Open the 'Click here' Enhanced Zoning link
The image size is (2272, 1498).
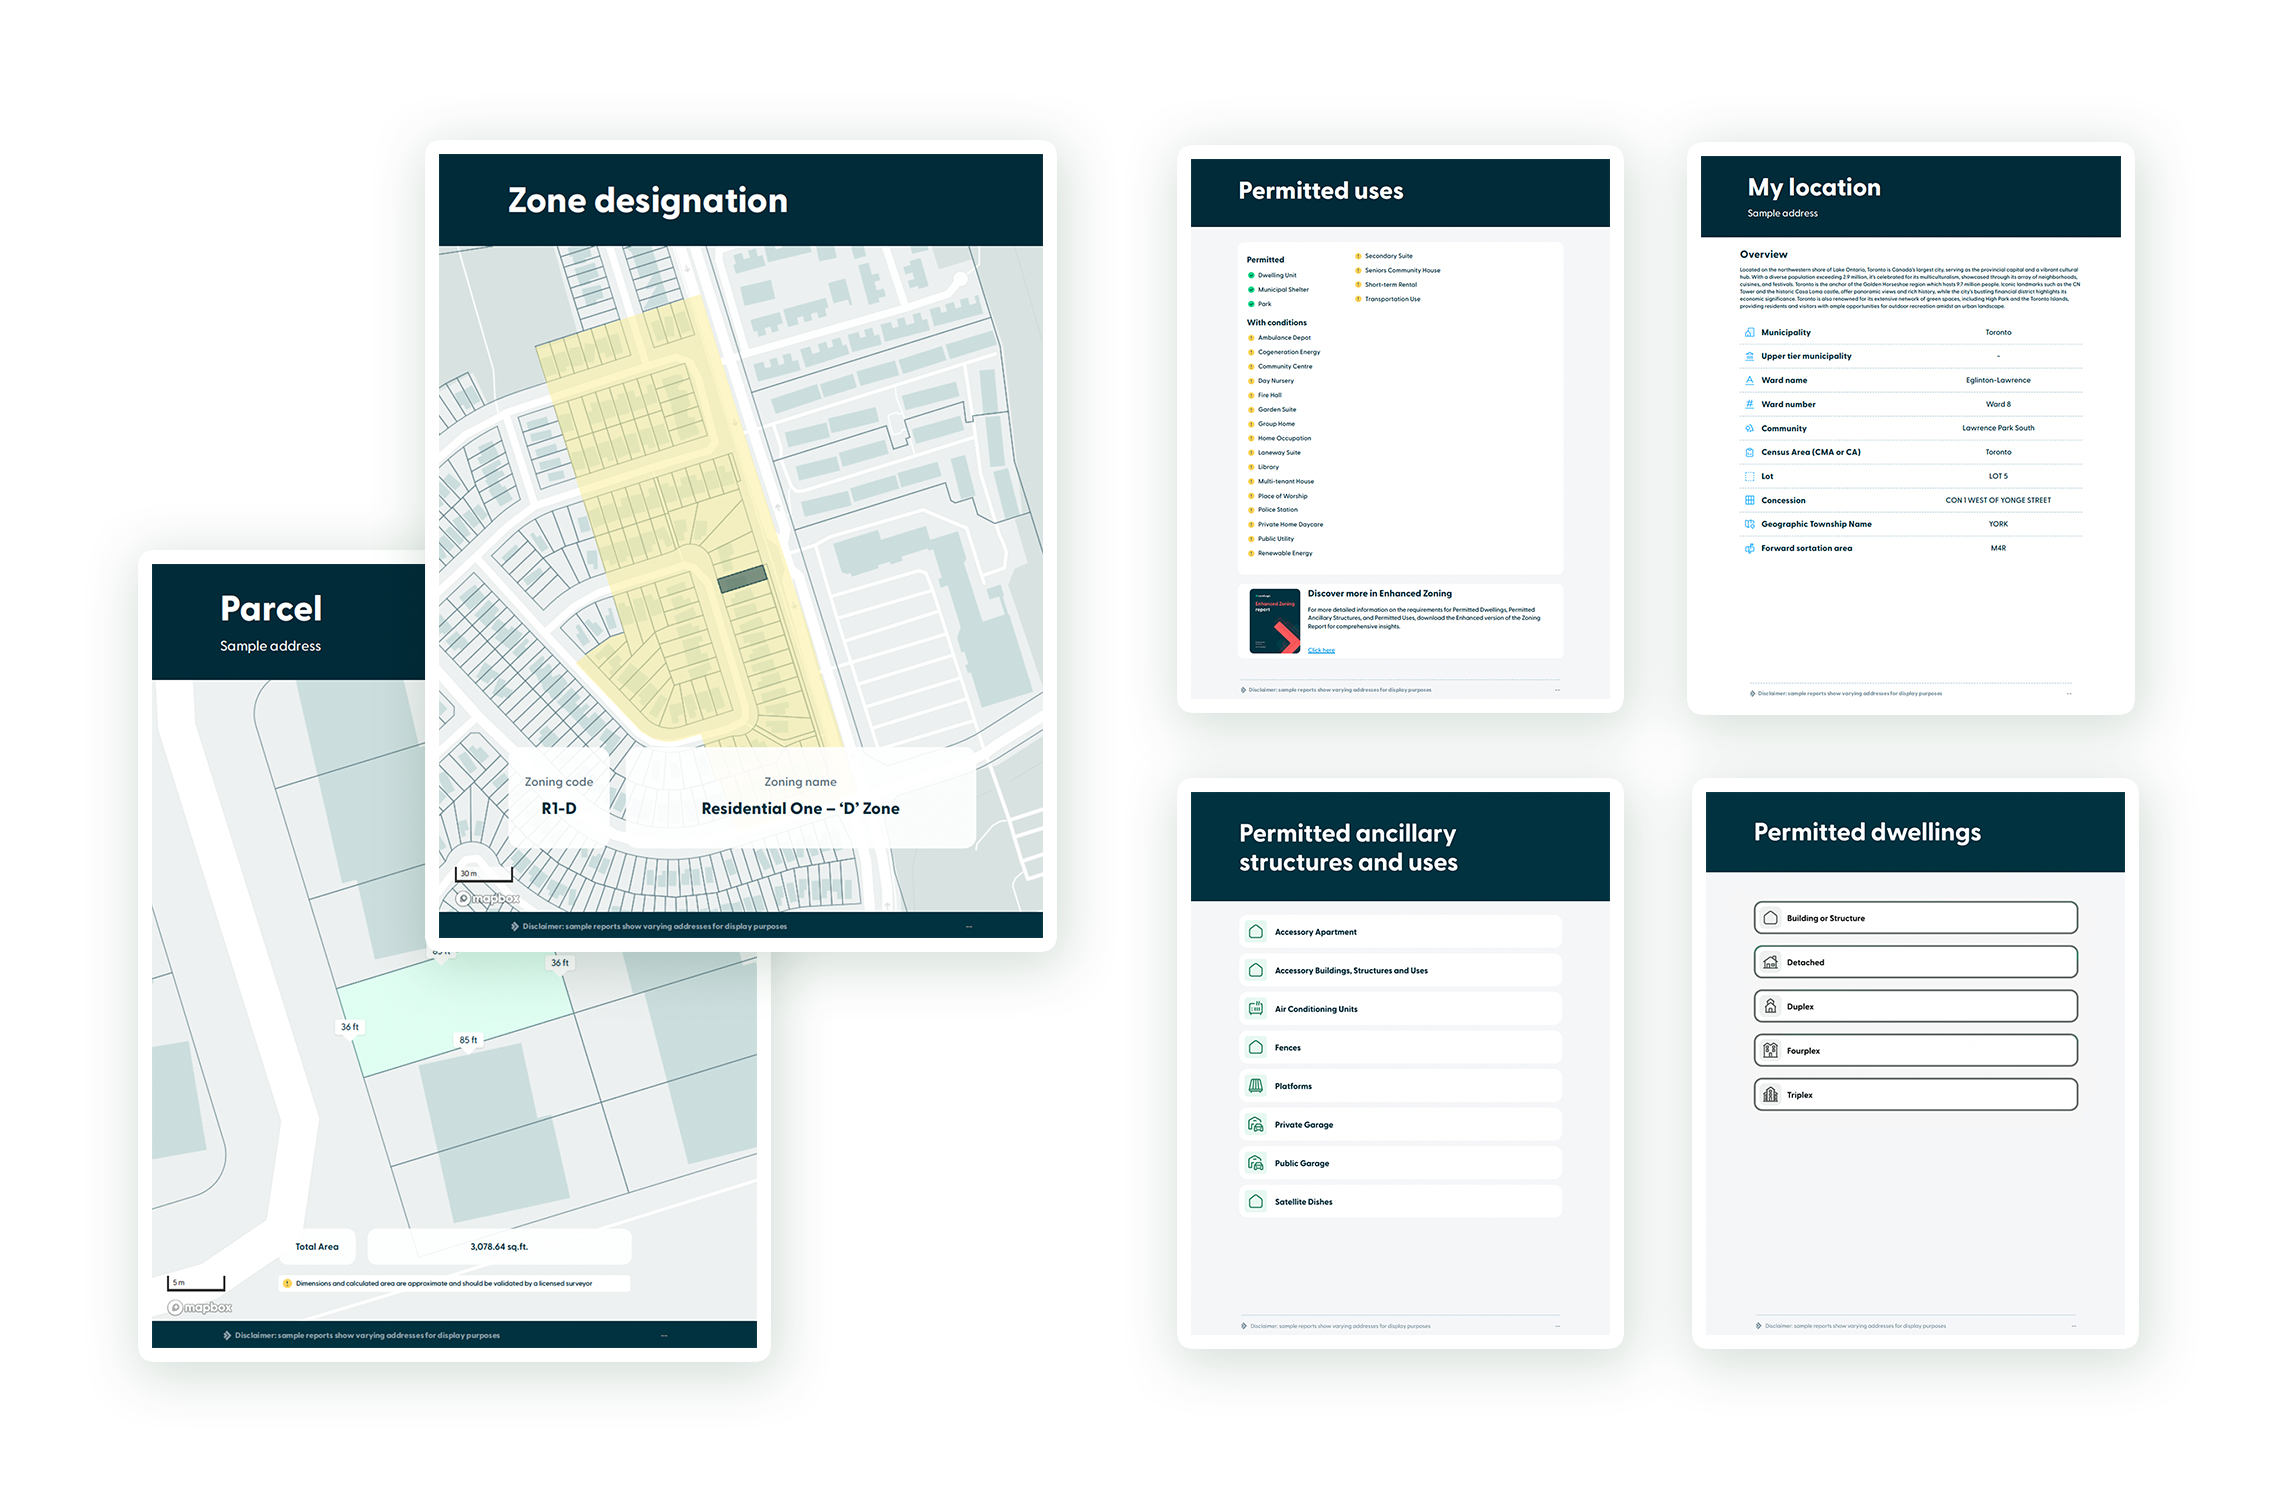1321,650
